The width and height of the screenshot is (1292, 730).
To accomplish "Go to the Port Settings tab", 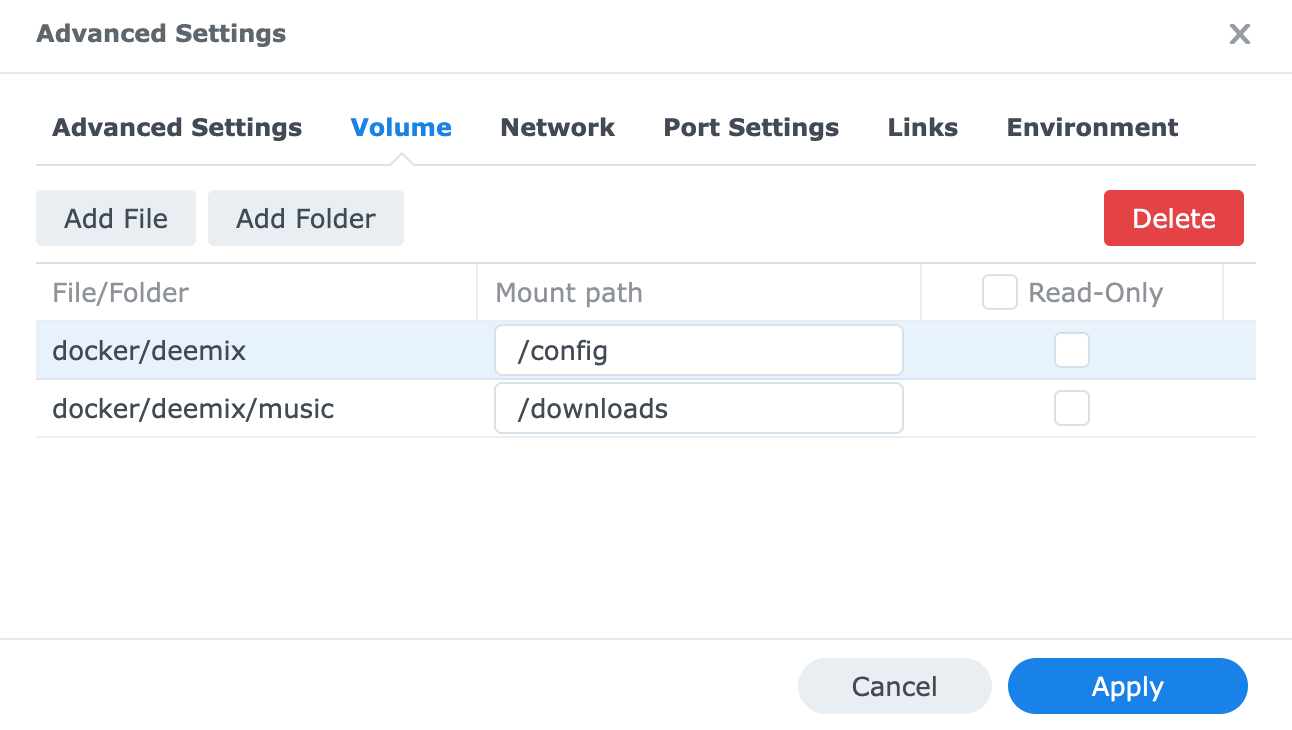I will pos(751,128).
